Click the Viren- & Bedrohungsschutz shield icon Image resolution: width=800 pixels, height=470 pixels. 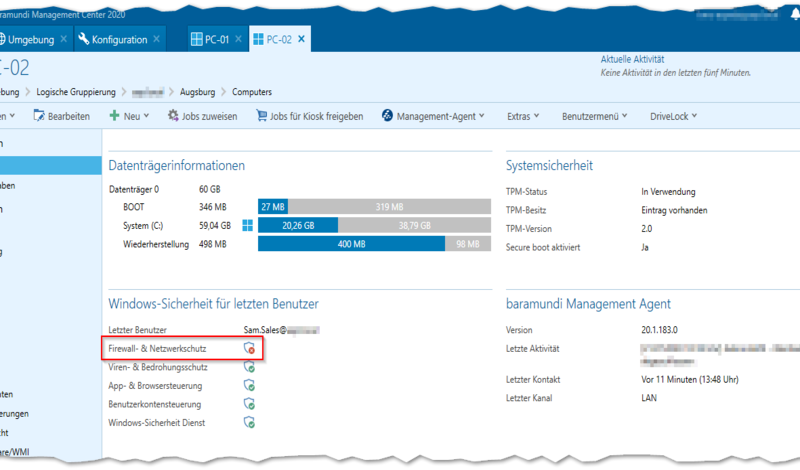tap(249, 367)
